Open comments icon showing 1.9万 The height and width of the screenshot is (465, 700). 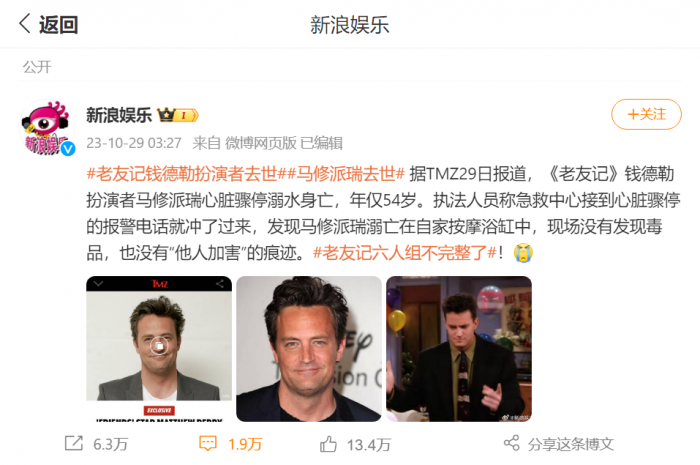[x=208, y=444]
